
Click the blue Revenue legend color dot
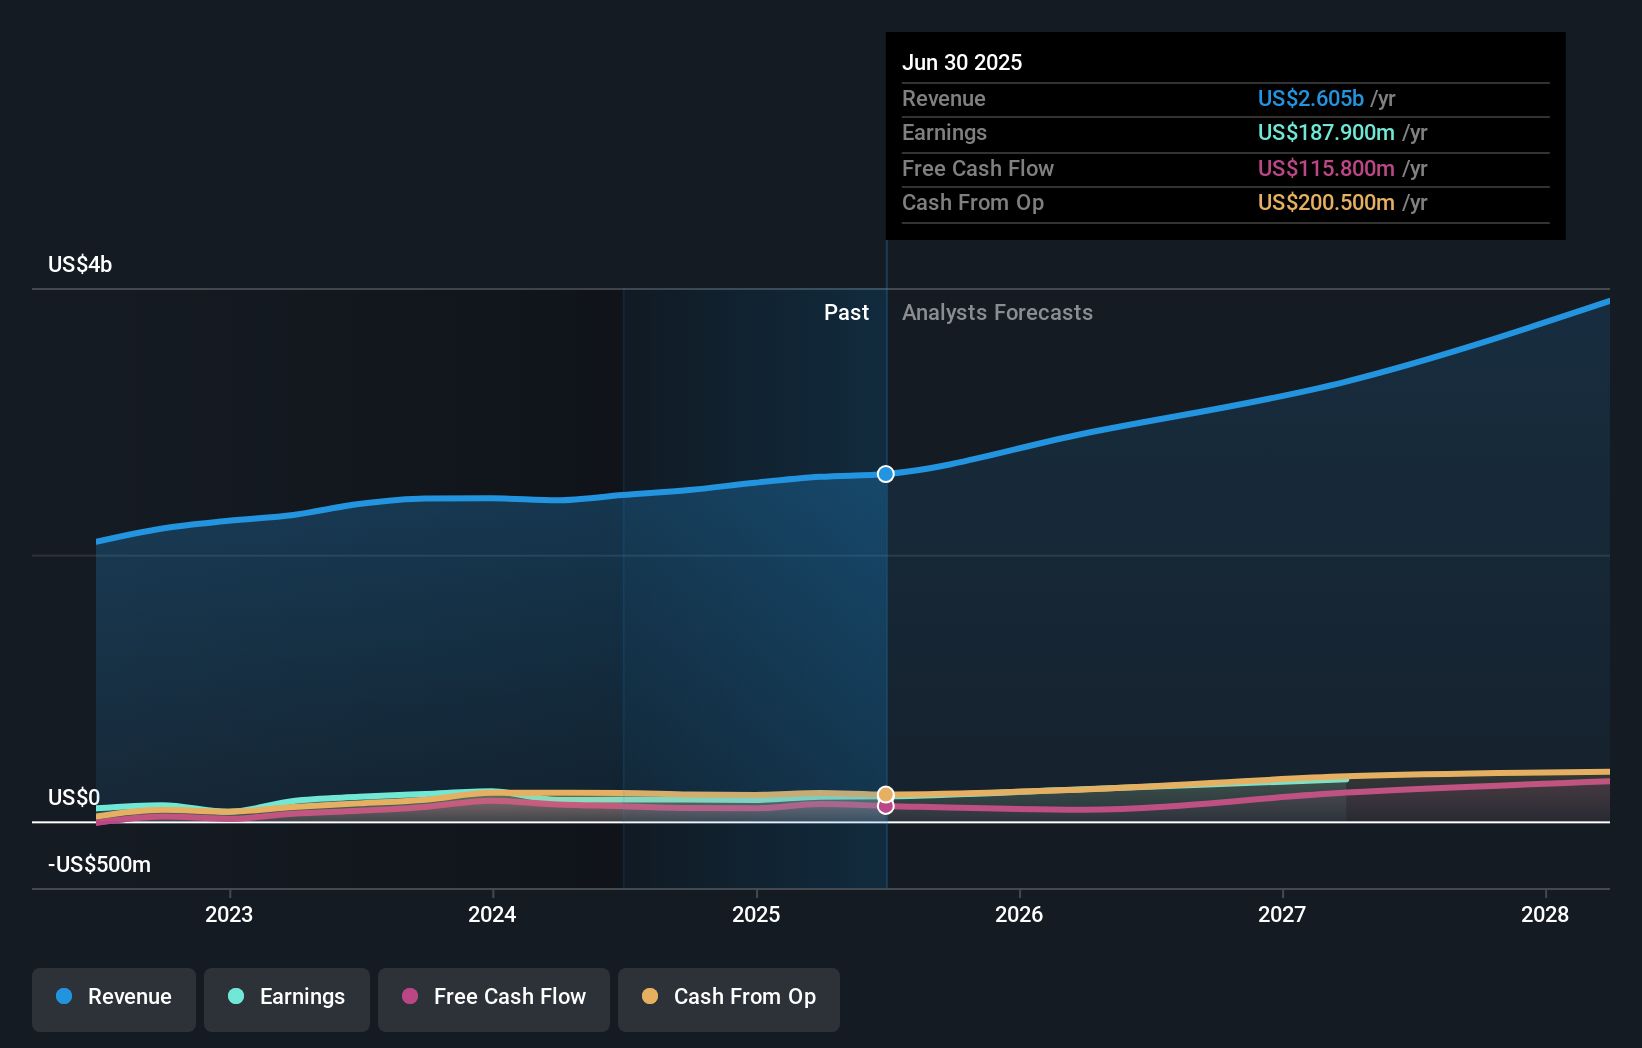coord(64,996)
